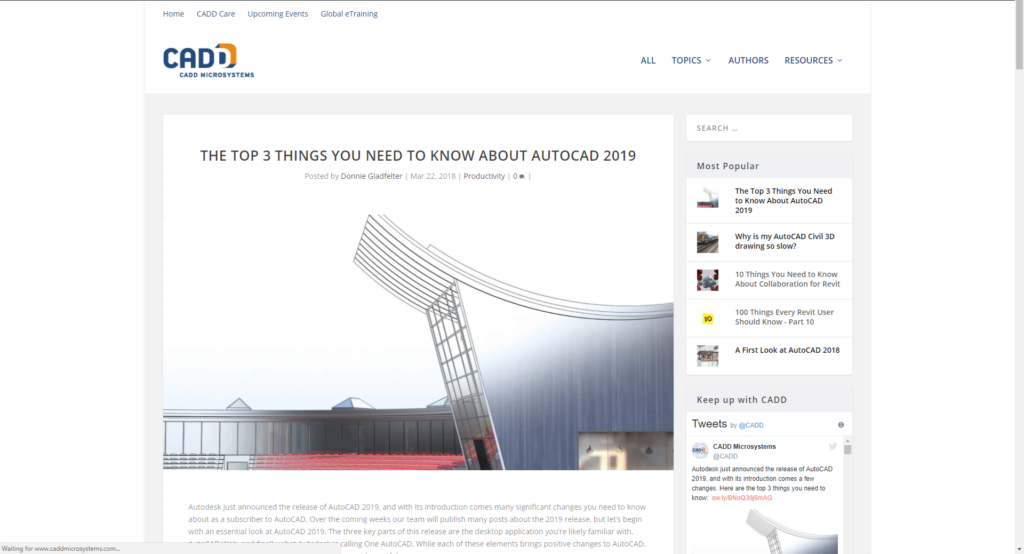This screenshot has height=554, width=1024.
Task: Click the info icon in Tweets header
Action: tap(840, 425)
